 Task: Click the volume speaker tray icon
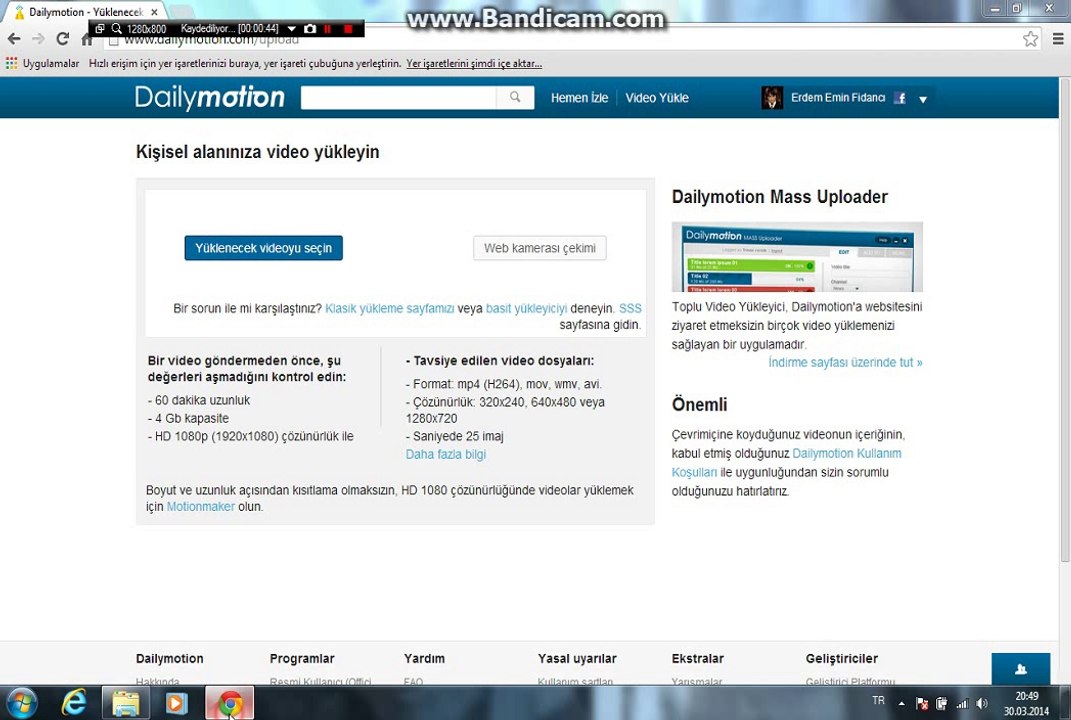click(982, 703)
